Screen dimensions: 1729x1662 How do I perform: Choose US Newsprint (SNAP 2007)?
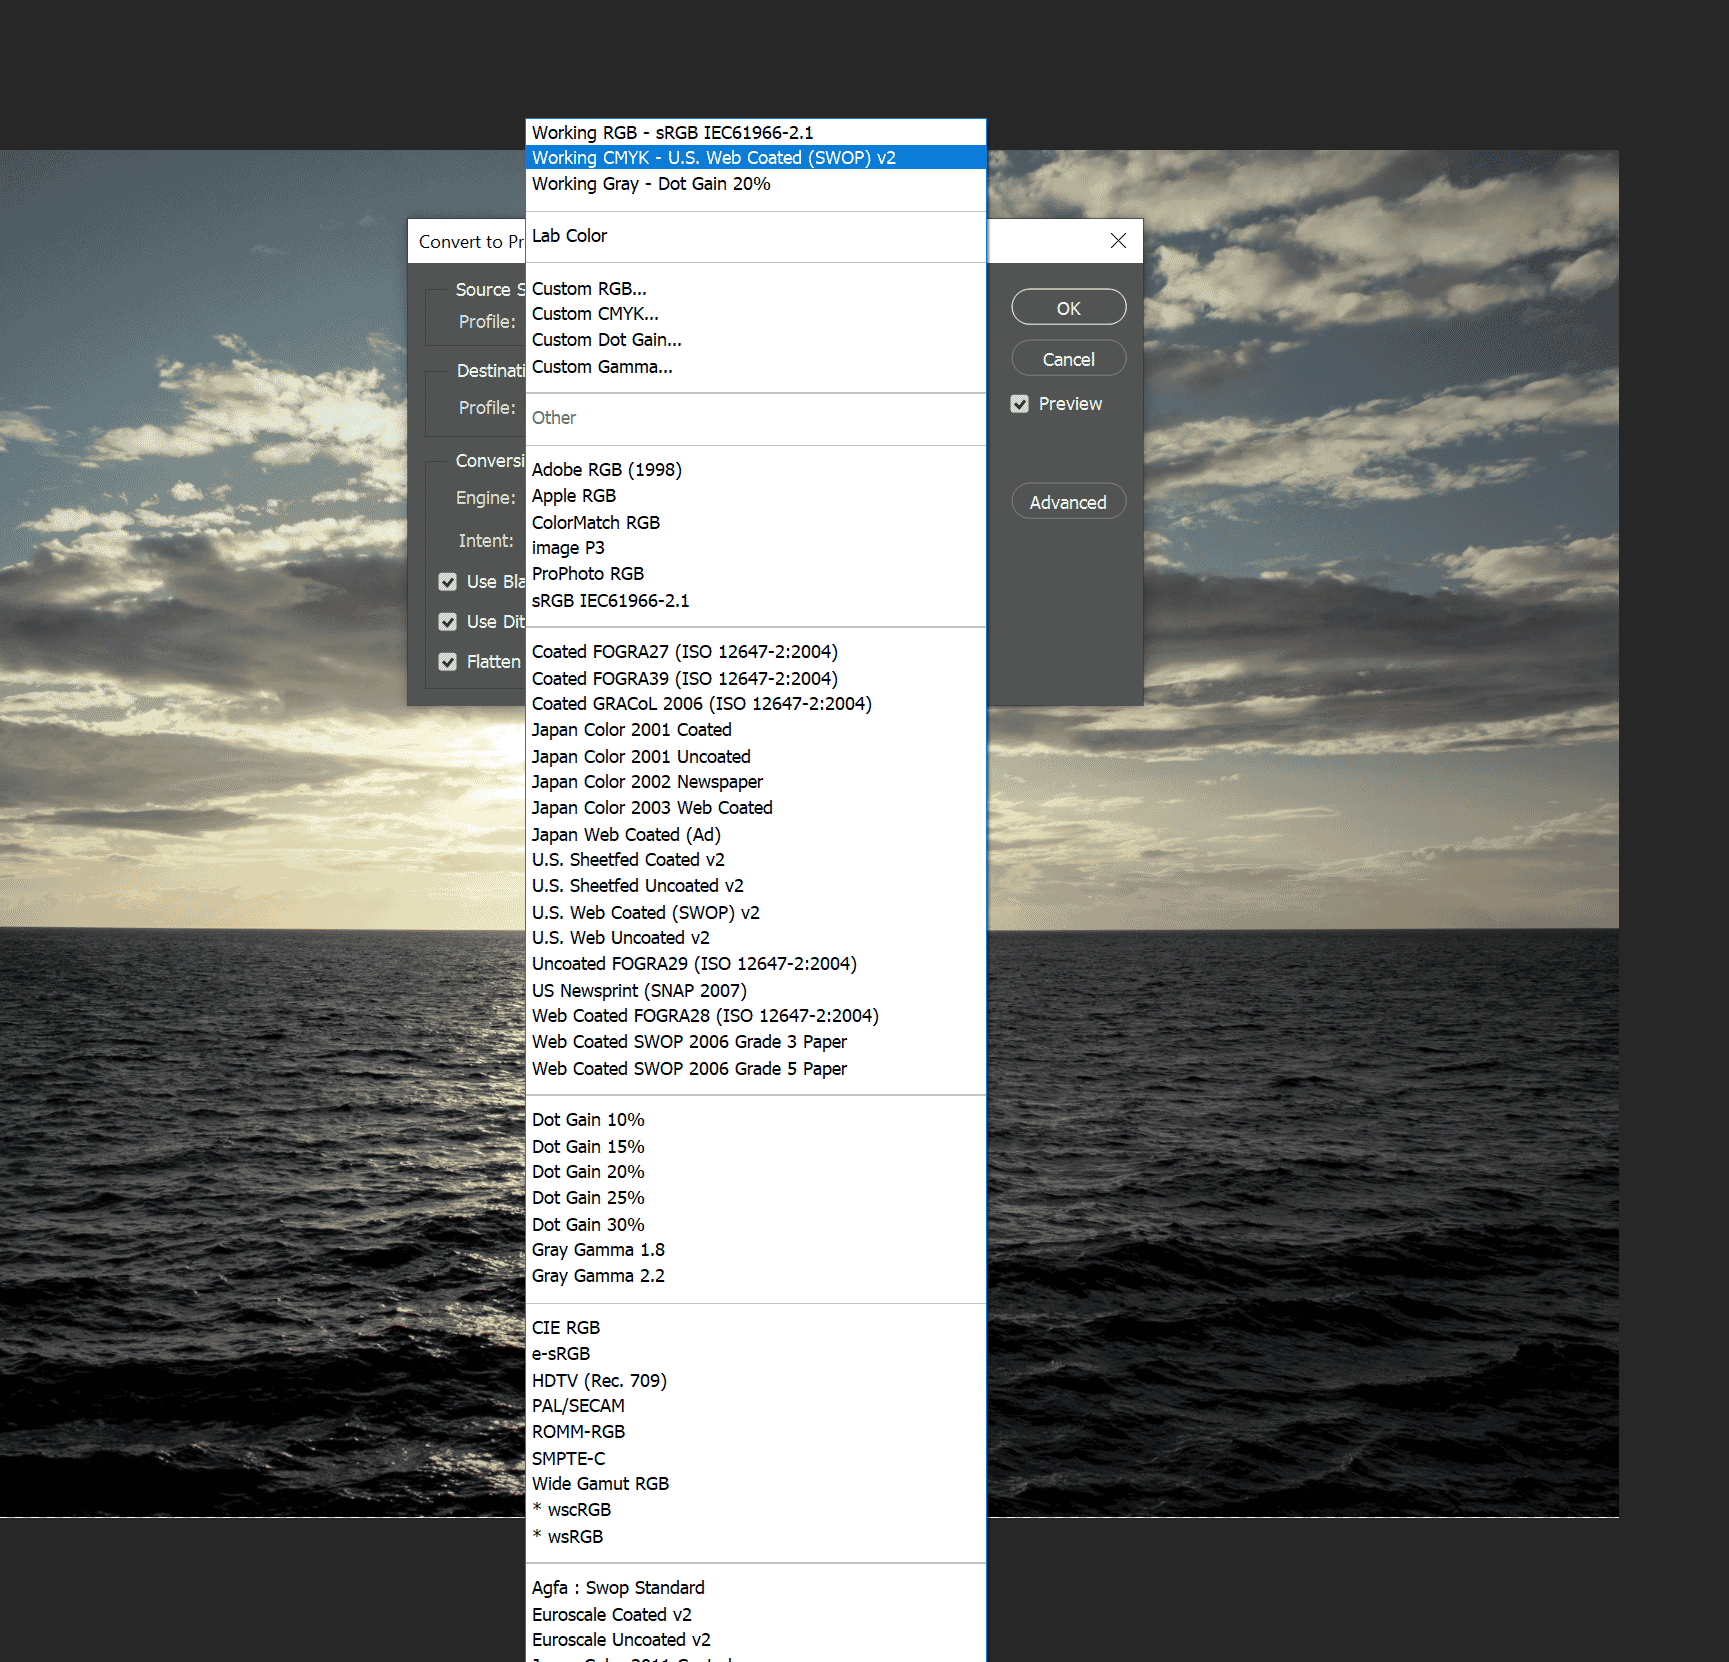[x=639, y=991]
